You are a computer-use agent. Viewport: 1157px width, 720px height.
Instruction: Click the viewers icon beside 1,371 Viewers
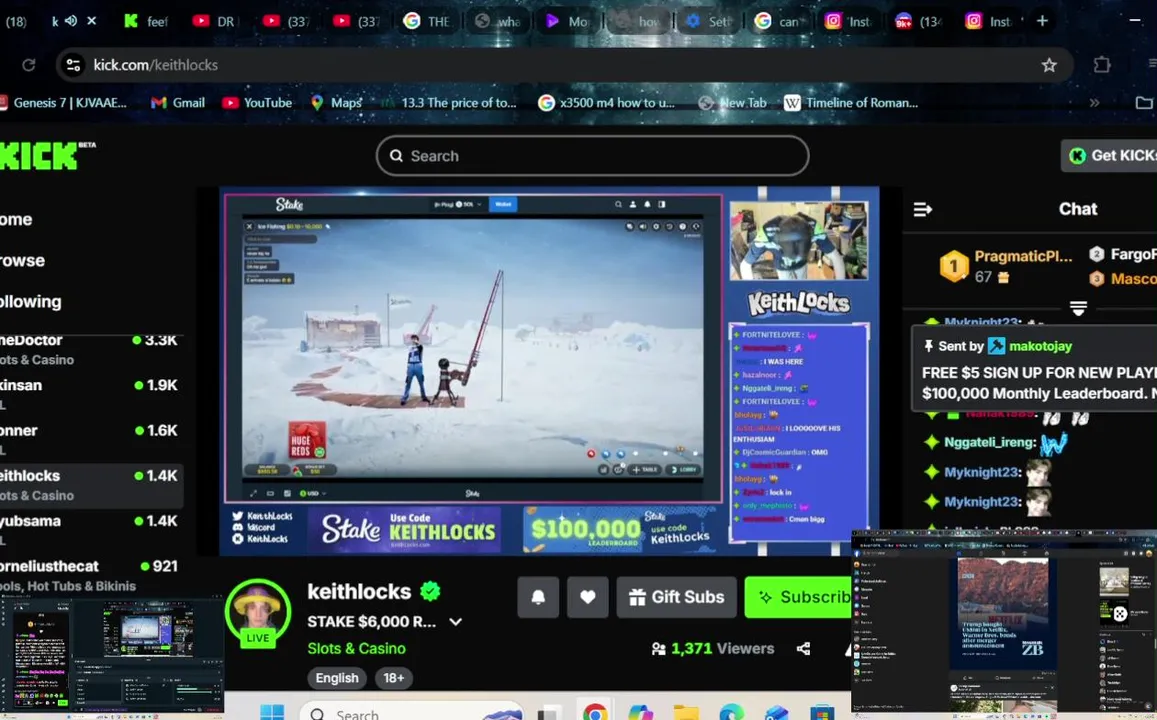[x=658, y=648]
